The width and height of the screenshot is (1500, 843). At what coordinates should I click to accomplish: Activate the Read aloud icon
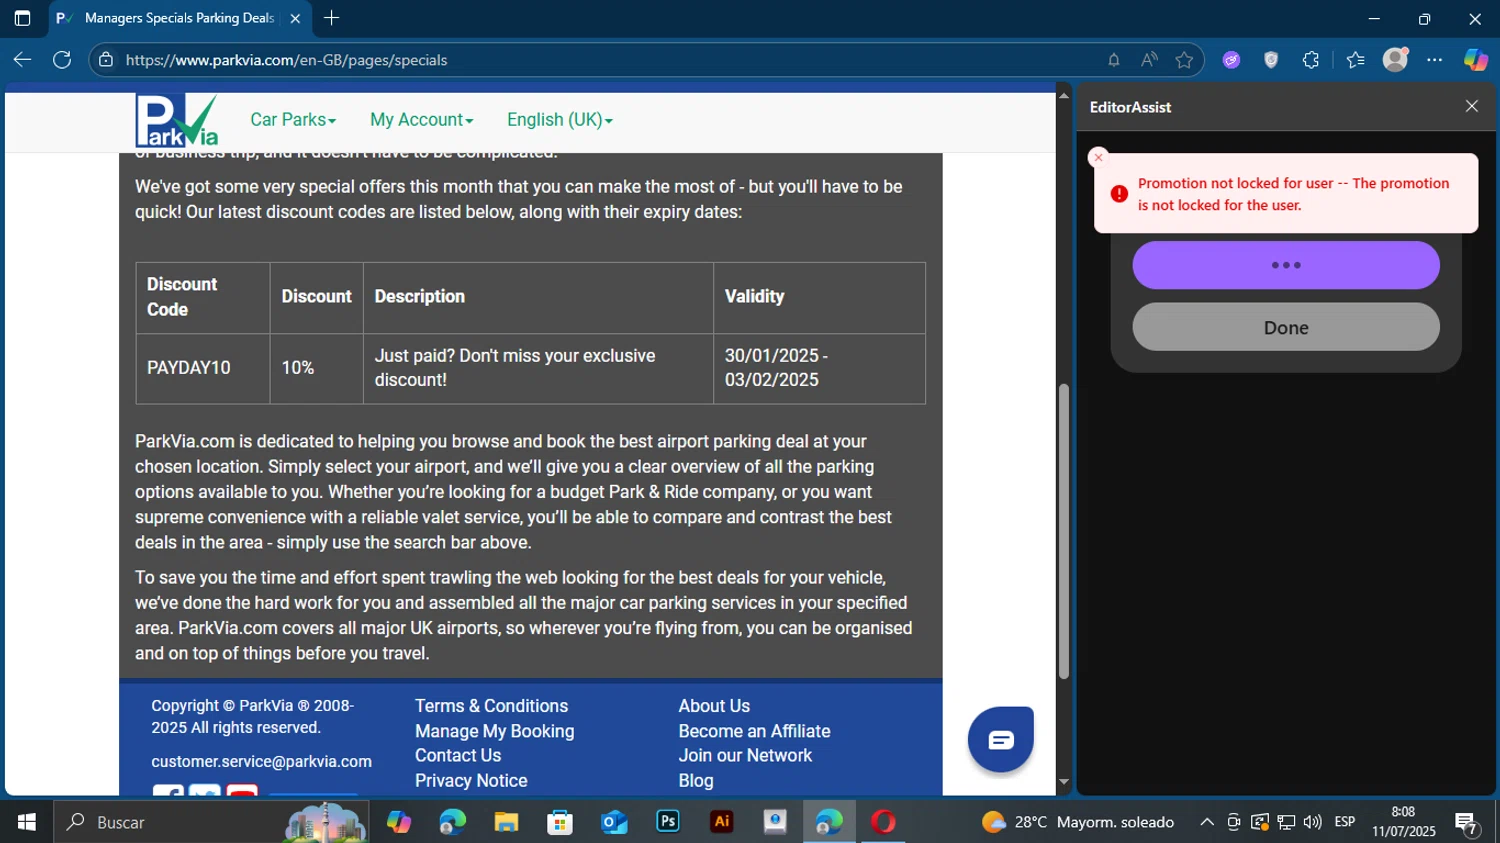(1149, 60)
